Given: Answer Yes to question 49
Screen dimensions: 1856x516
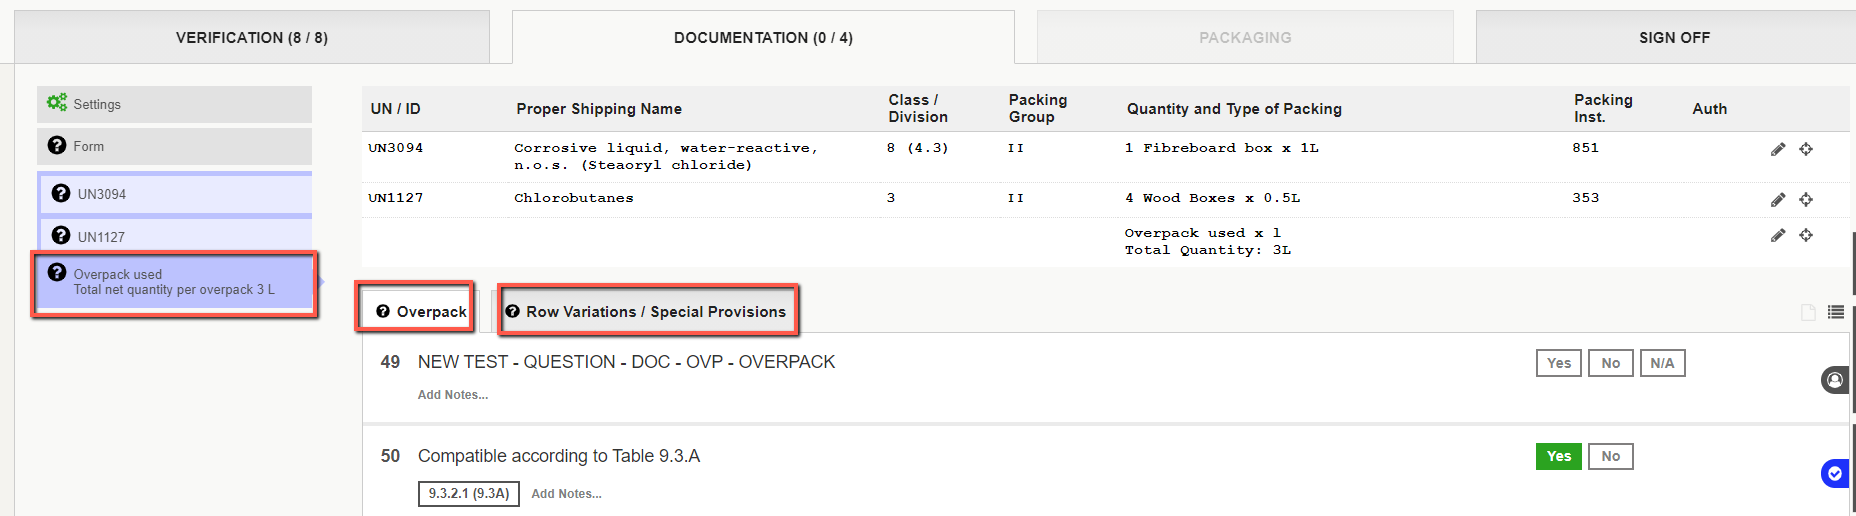Looking at the screenshot, I should (1559, 363).
